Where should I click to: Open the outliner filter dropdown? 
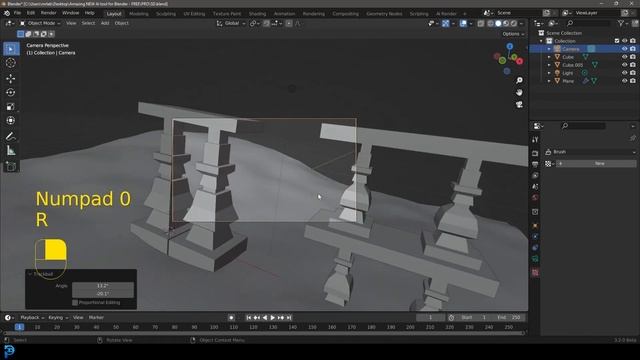coord(622,24)
